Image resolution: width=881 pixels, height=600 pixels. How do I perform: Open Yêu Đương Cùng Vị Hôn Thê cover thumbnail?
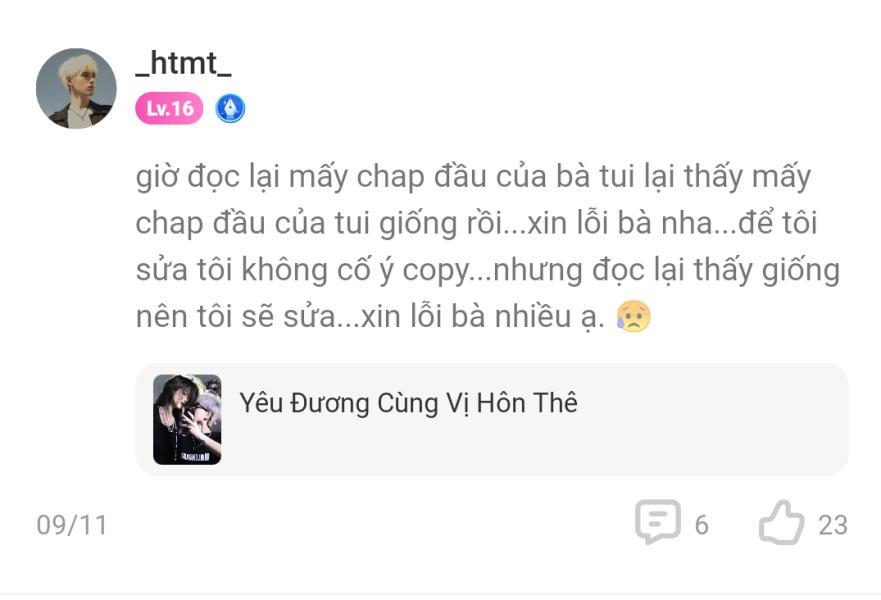coord(187,420)
